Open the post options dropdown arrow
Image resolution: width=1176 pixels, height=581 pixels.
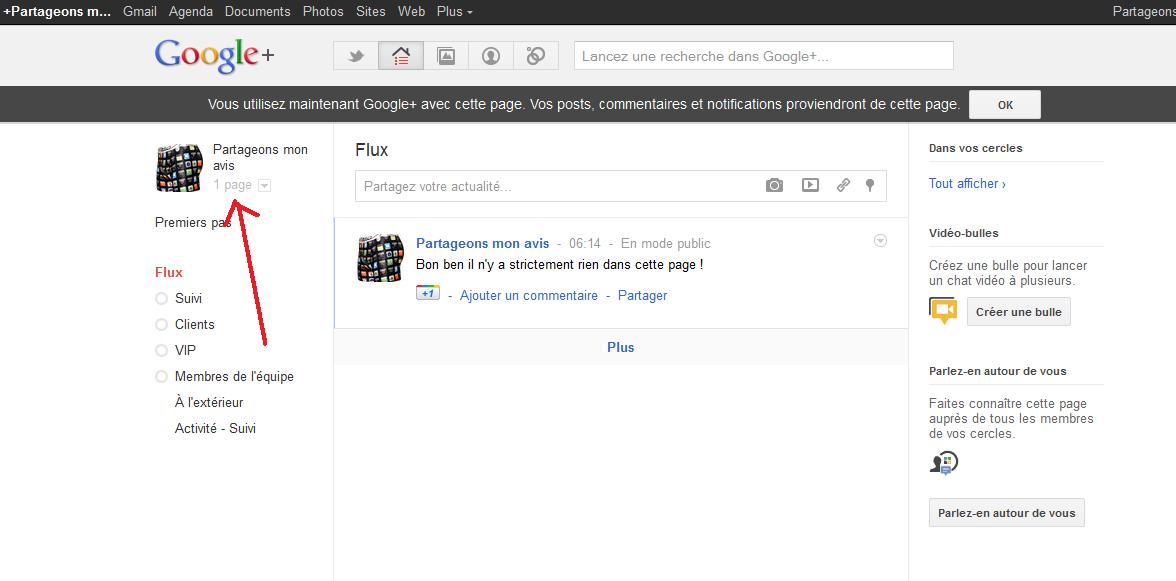pyautogui.click(x=880, y=241)
